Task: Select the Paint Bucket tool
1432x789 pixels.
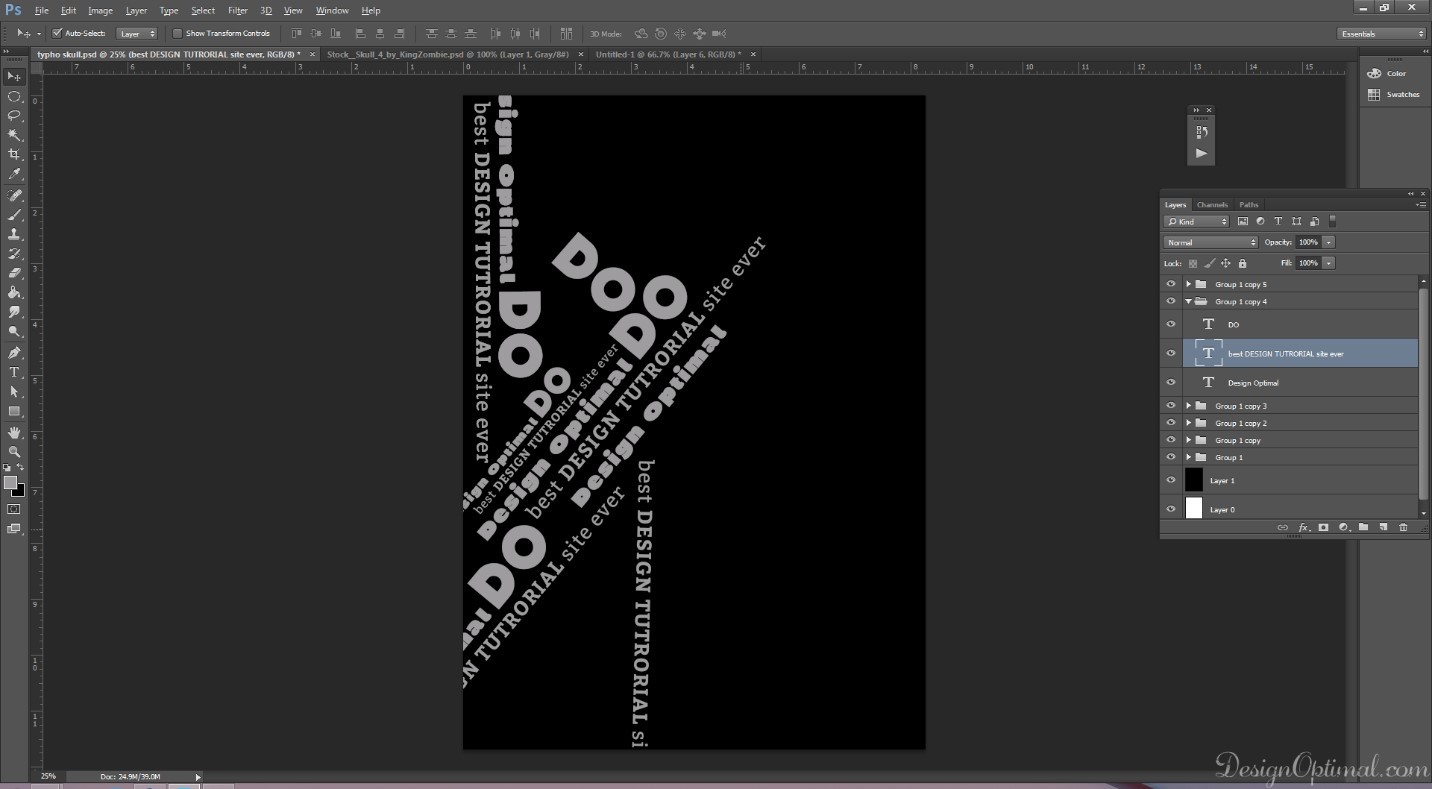Action: 14,293
